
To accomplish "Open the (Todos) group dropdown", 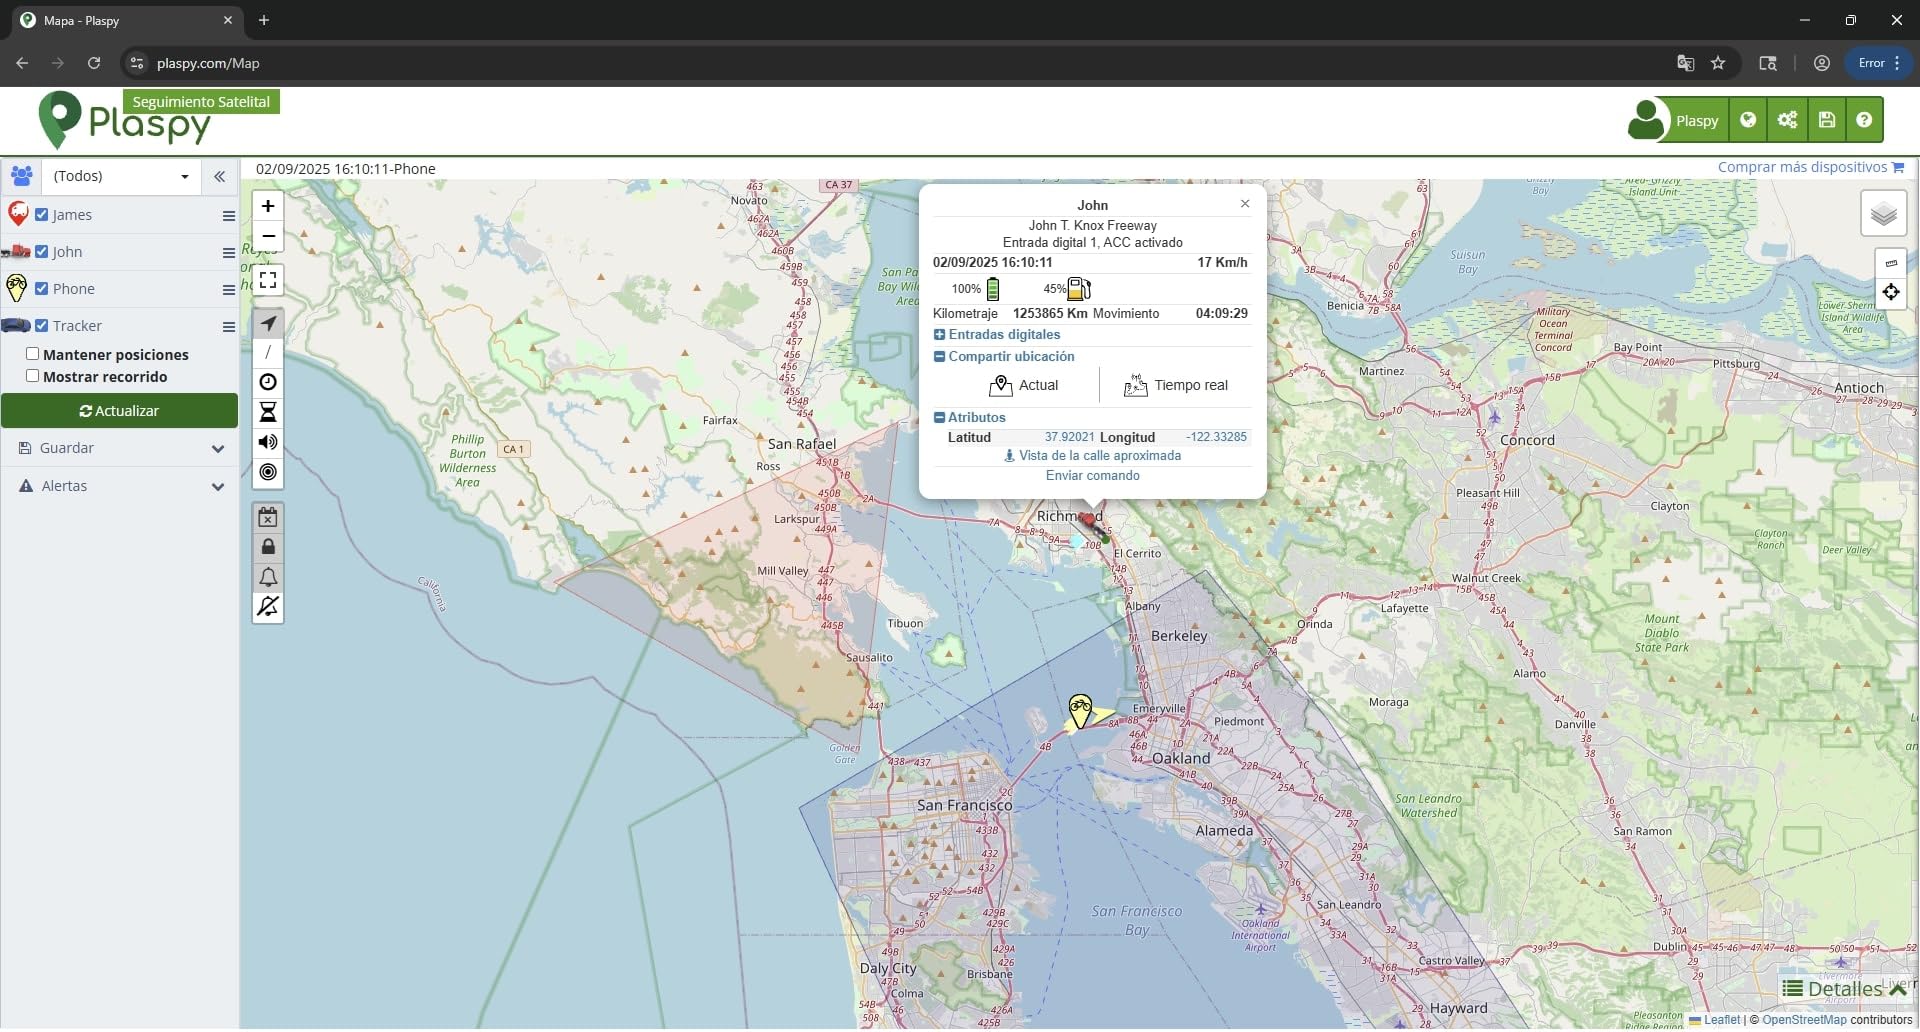I will 121,176.
